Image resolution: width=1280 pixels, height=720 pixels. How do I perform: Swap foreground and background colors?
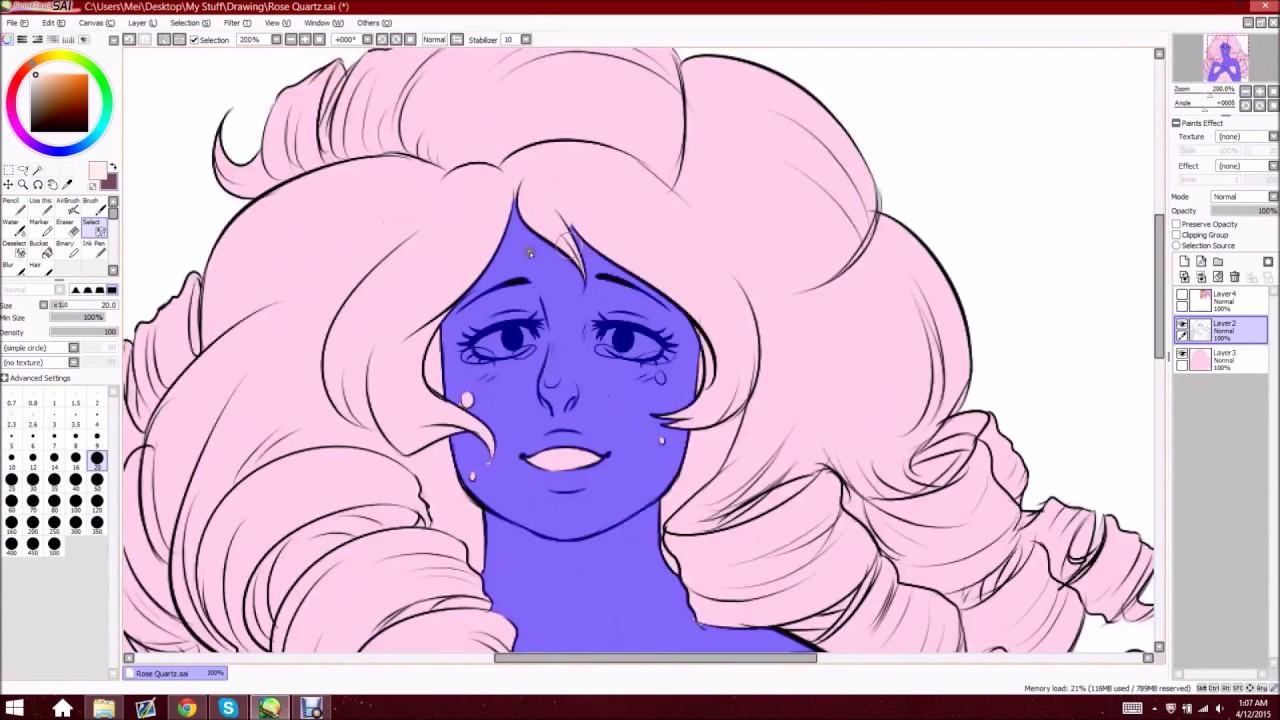(112, 168)
